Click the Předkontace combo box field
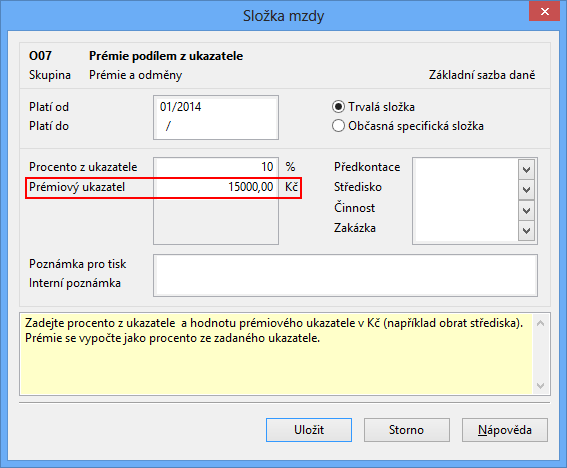This screenshot has height=468, width=567. (x=466, y=169)
